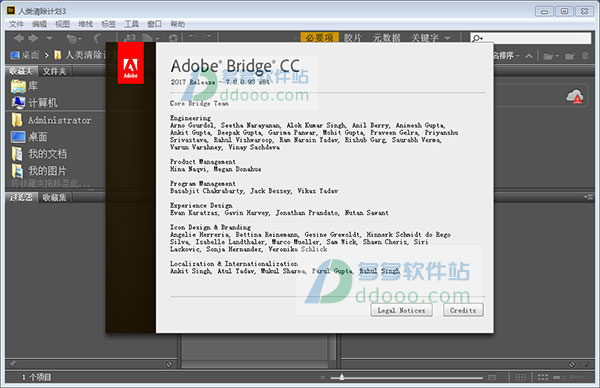
Task: Open the reveal recent file boomerang dropdown
Action: pyautogui.click(x=73, y=38)
